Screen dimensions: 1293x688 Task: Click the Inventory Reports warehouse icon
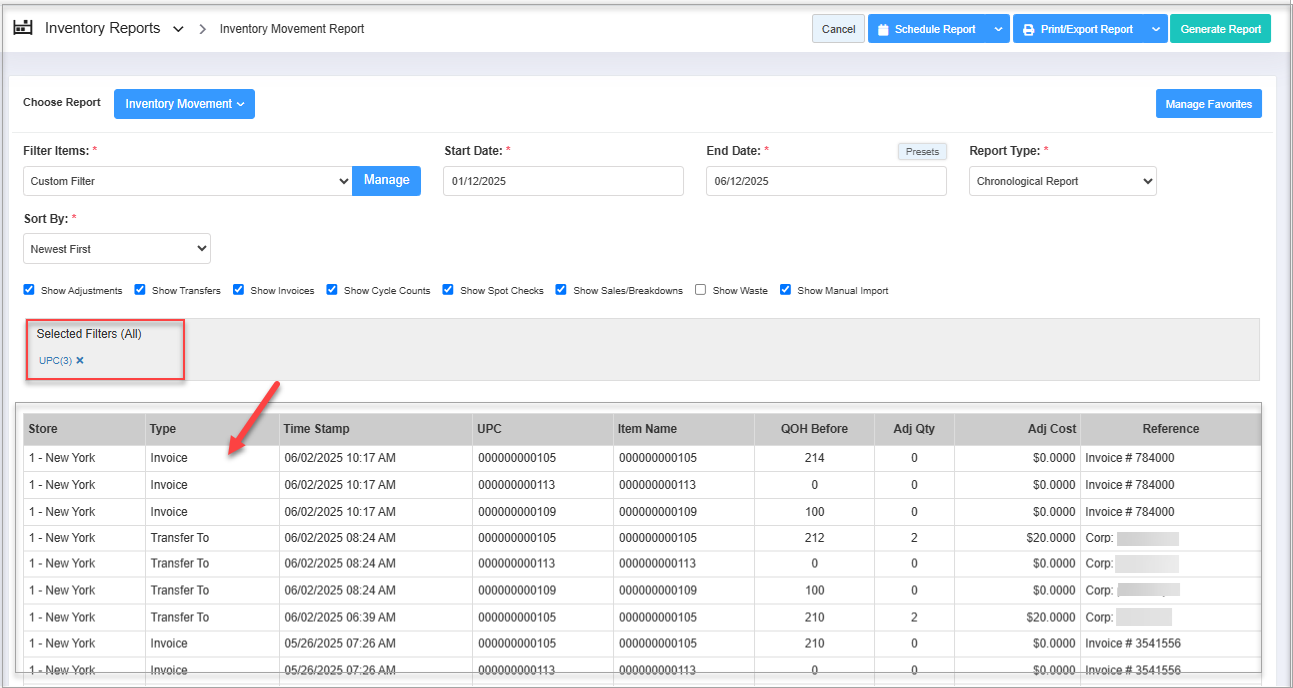tap(22, 28)
